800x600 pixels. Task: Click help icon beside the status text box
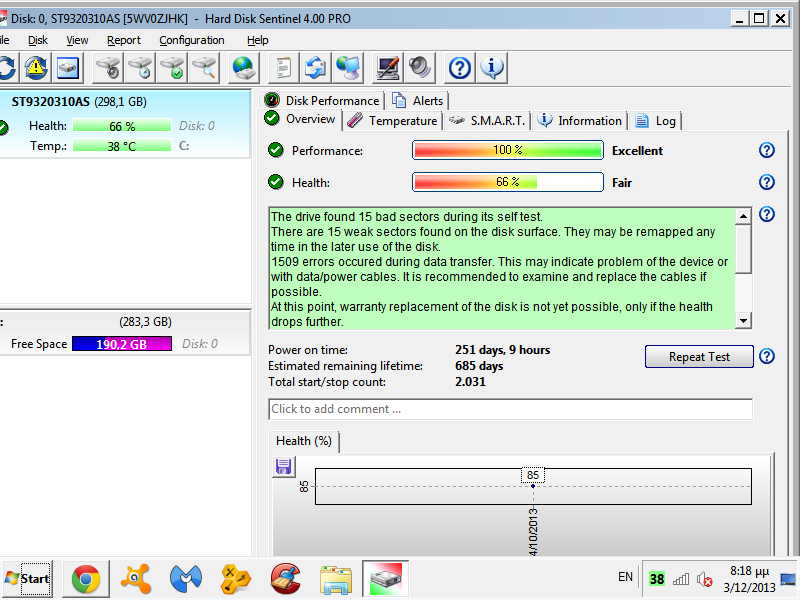click(766, 214)
